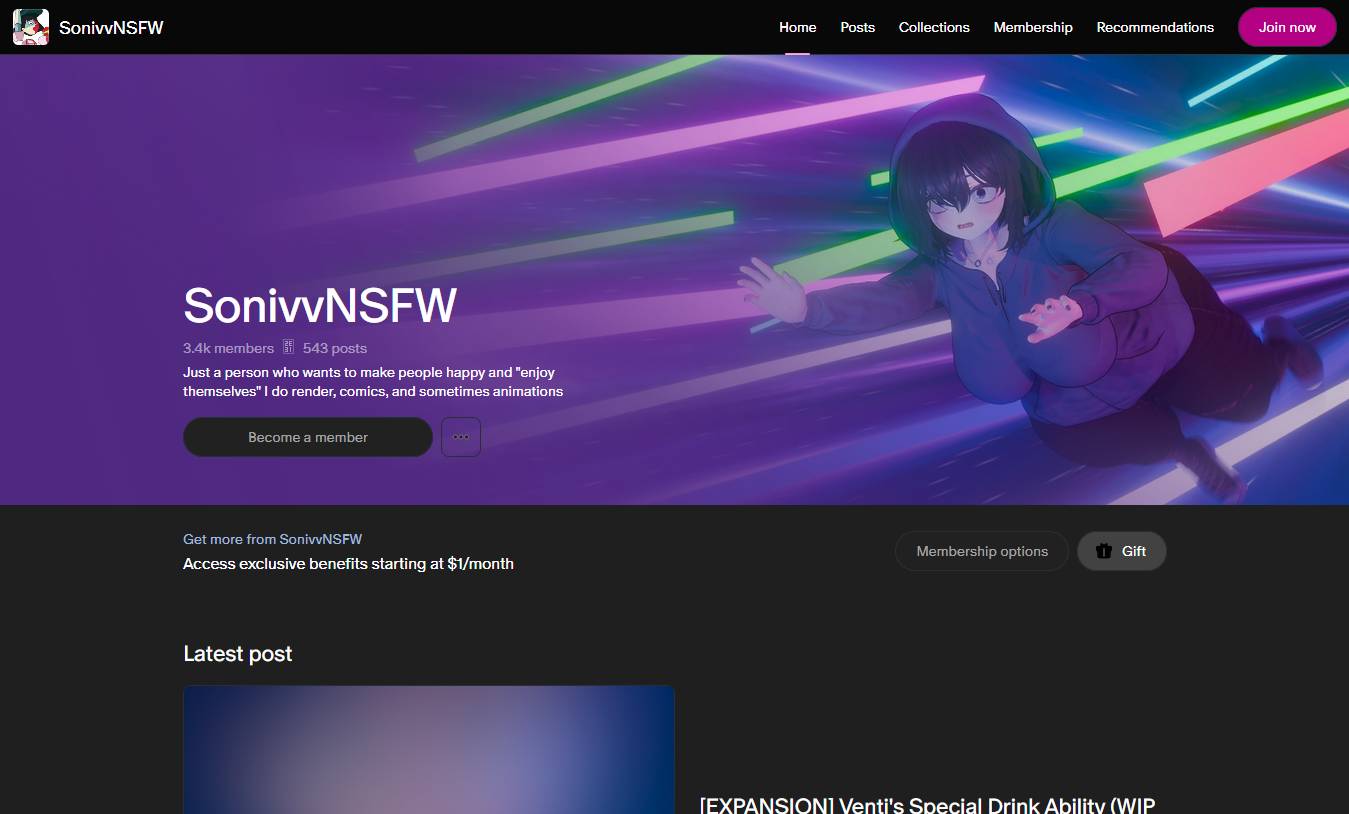Viewport: 1349px width, 814px height.
Task: Click Become a member button
Action: coord(308,437)
